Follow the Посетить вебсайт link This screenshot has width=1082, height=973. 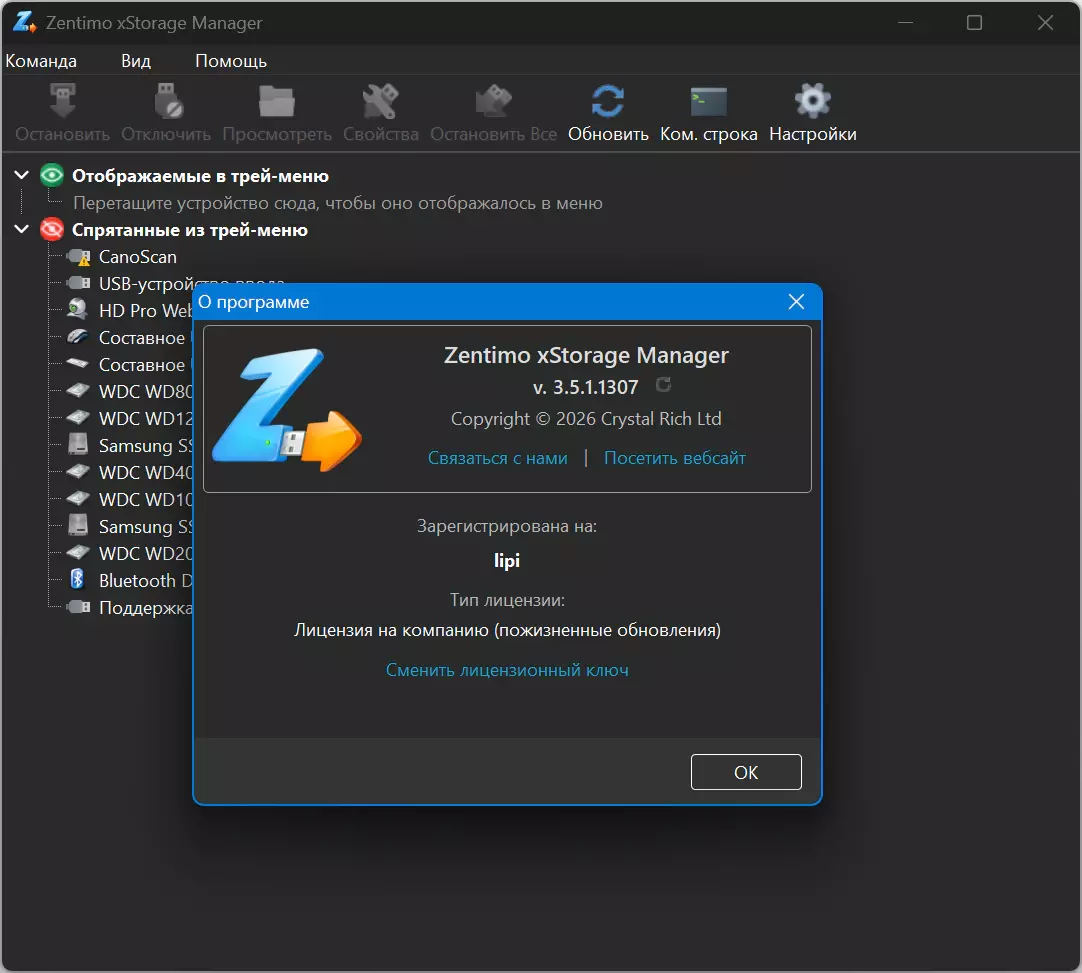click(675, 458)
